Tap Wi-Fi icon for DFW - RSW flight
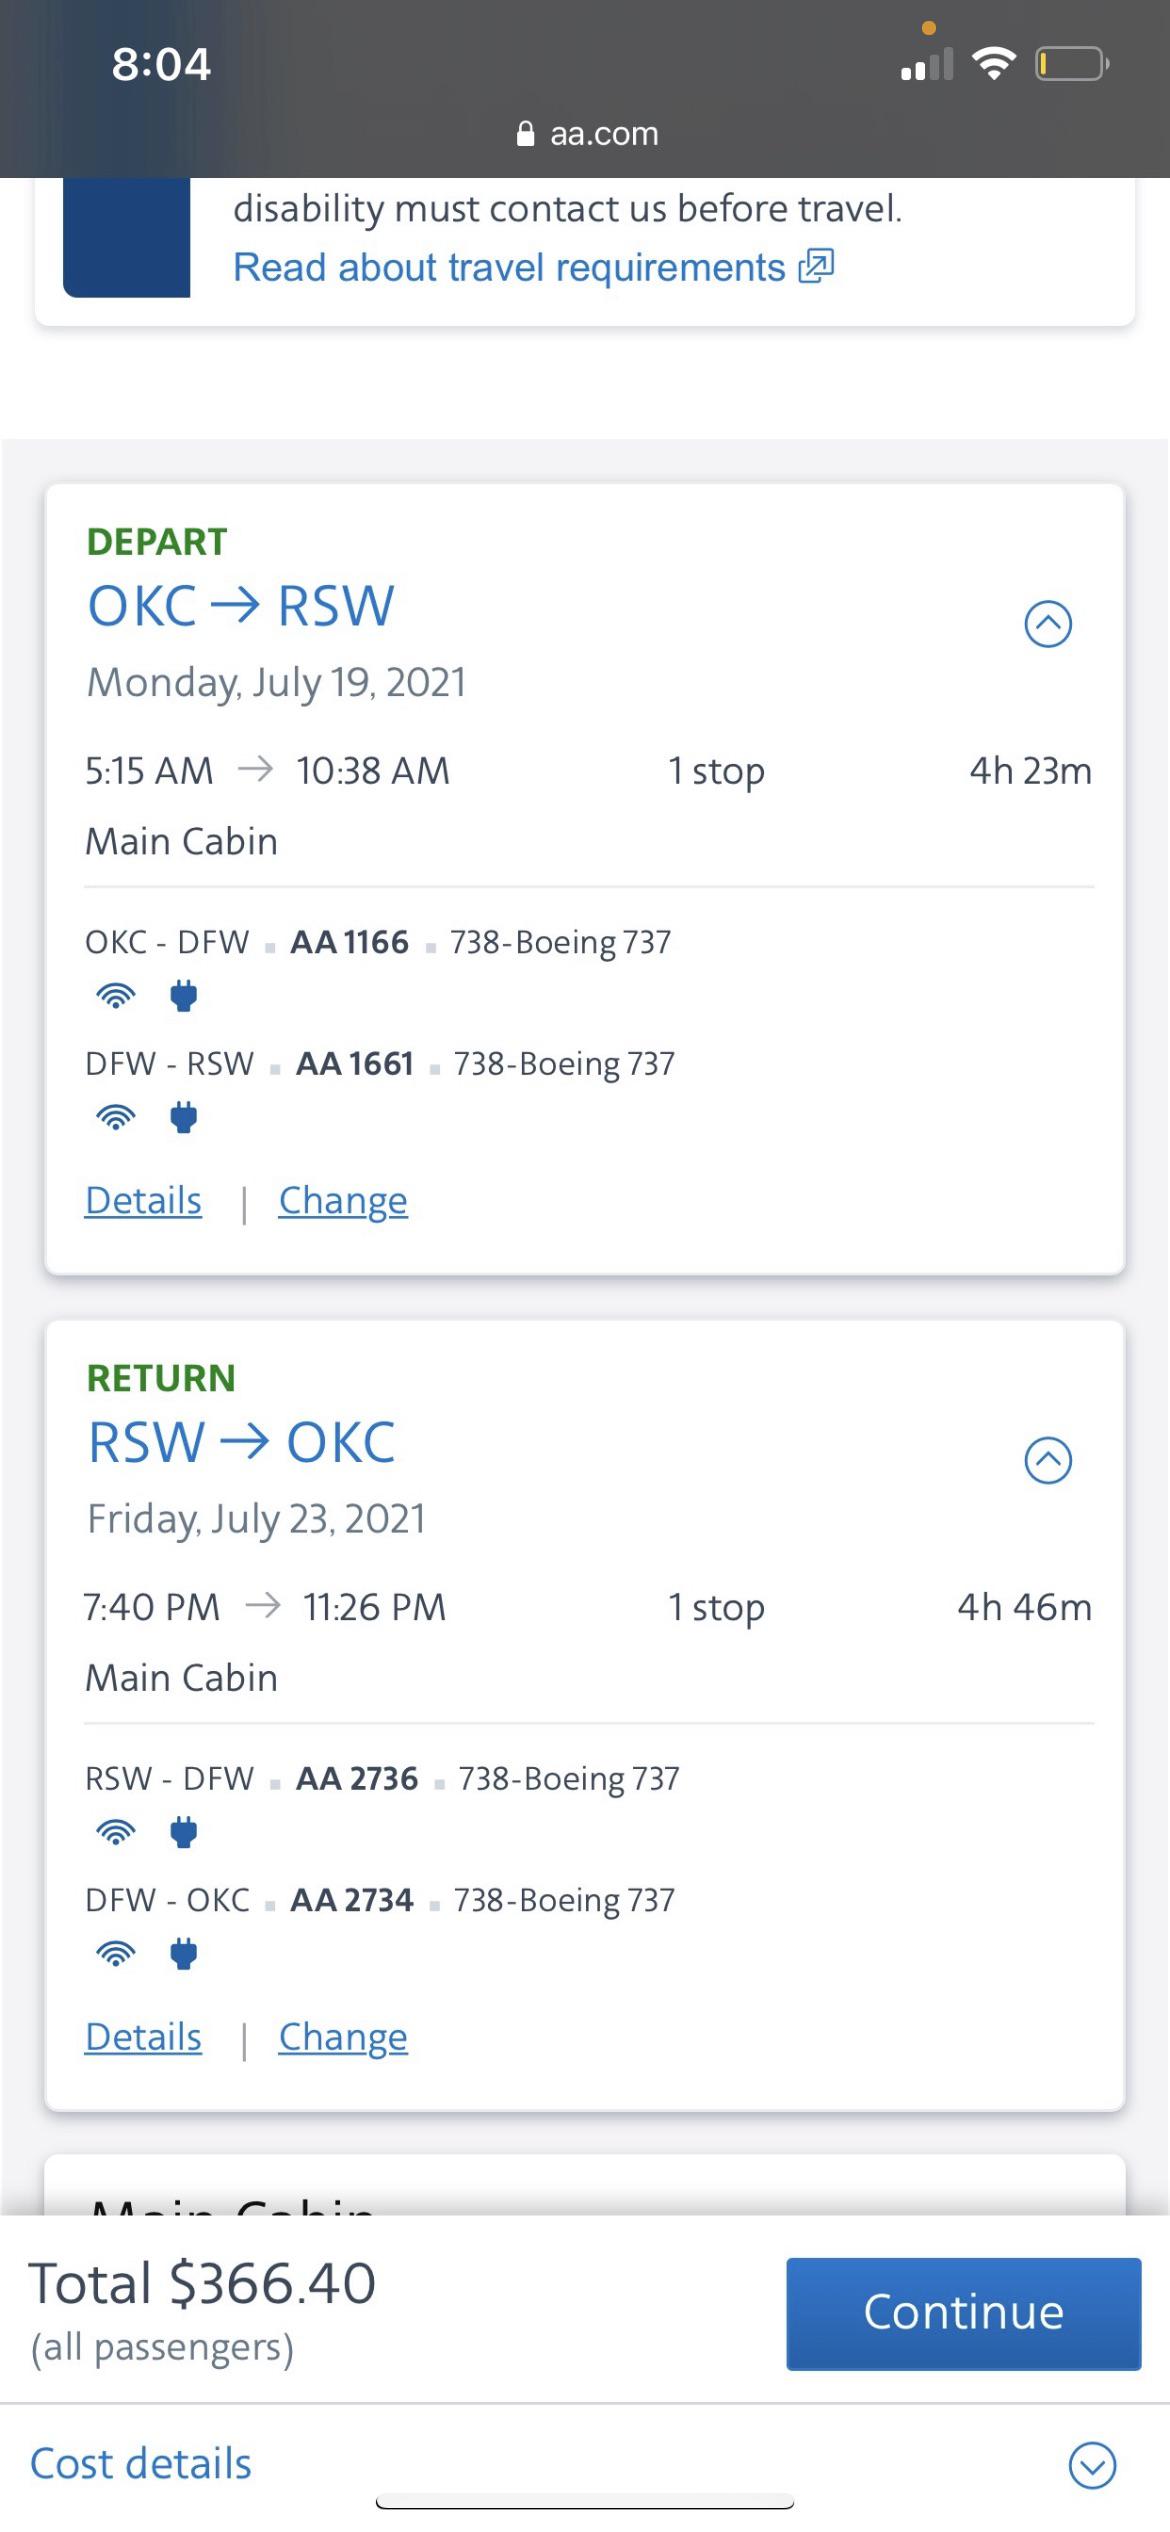The width and height of the screenshot is (1170, 2532). point(116,1117)
